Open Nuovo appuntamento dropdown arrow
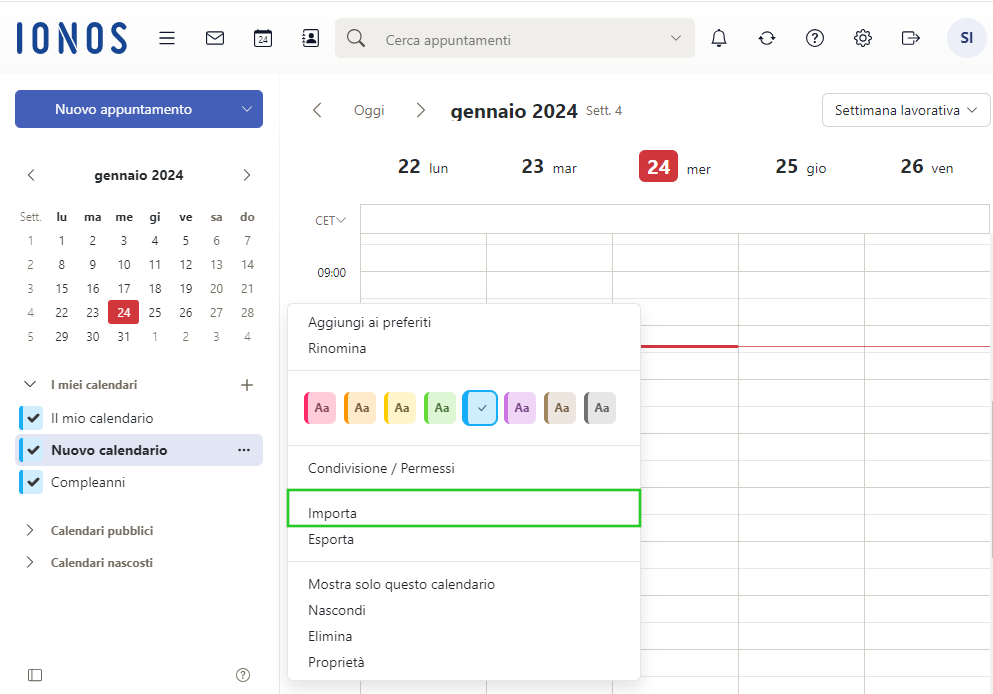Screen dimensions: 993x694 pos(247,109)
